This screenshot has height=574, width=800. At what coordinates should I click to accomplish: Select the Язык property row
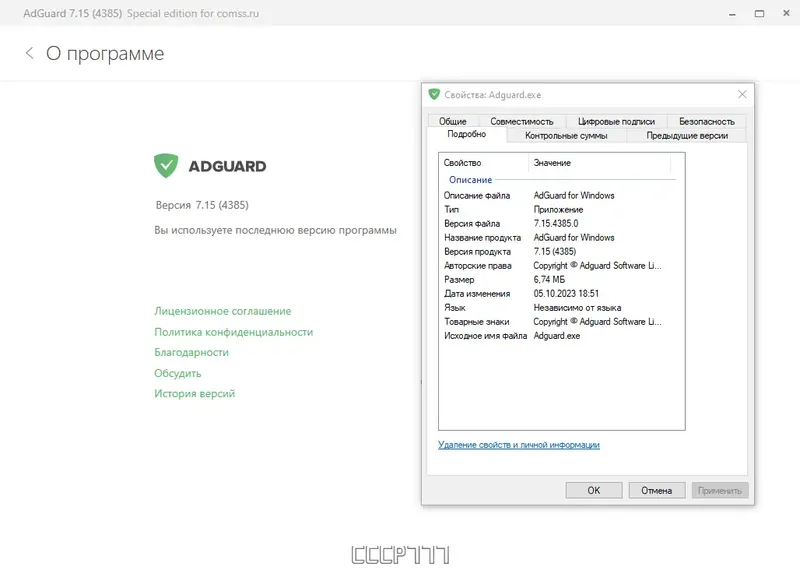tap(561, 308)
